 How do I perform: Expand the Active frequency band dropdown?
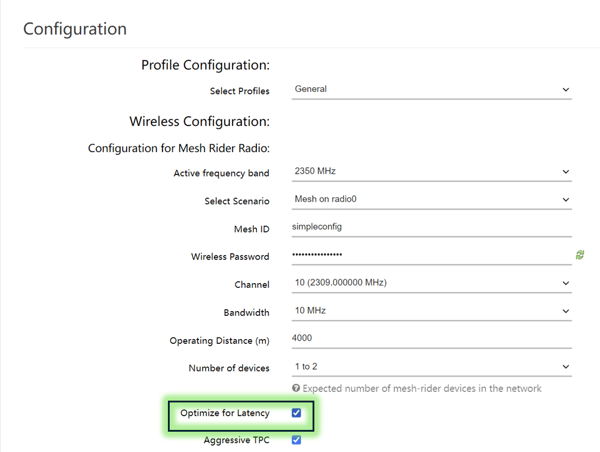point(432,171)
